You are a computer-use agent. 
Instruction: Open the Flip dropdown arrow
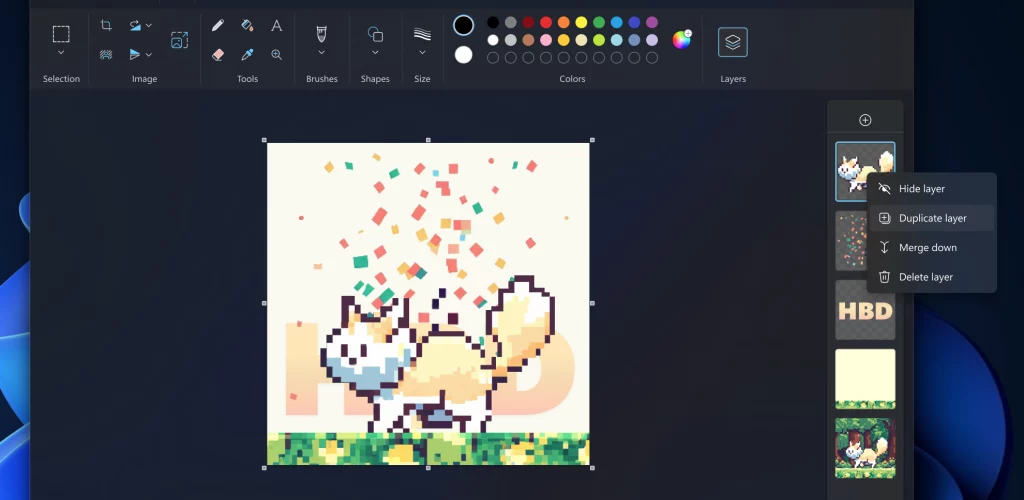(x=149, y=54)
